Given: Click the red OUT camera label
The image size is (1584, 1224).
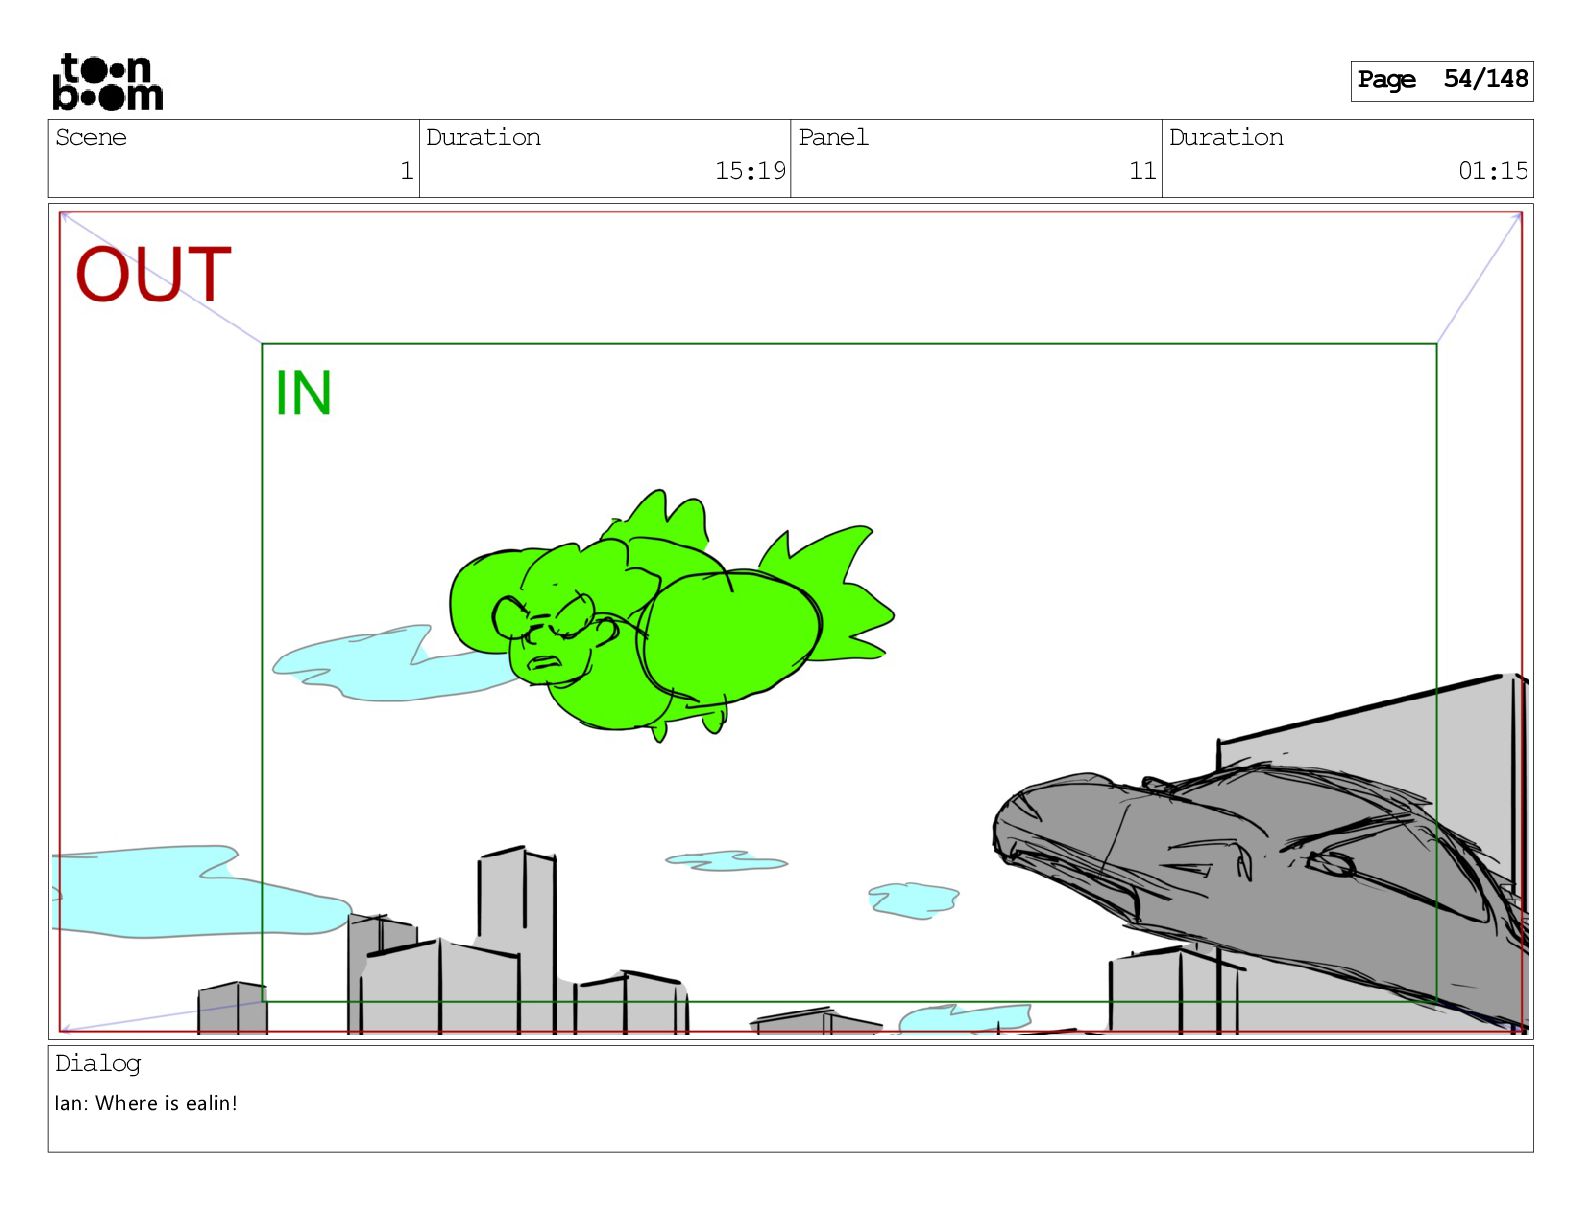Looking at the screenshot, I should pos(153,275).
